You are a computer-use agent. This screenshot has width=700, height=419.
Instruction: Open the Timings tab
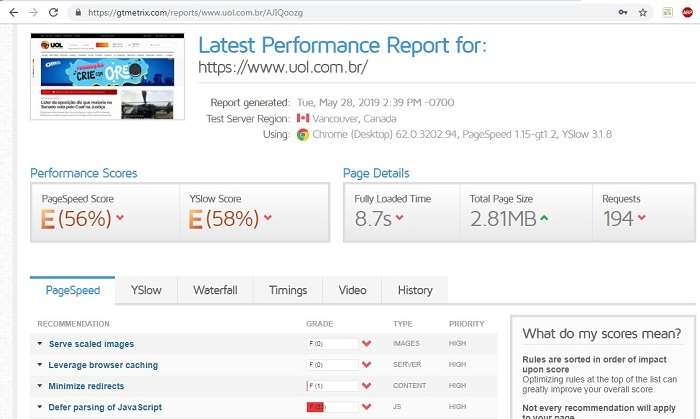(288, 290)
